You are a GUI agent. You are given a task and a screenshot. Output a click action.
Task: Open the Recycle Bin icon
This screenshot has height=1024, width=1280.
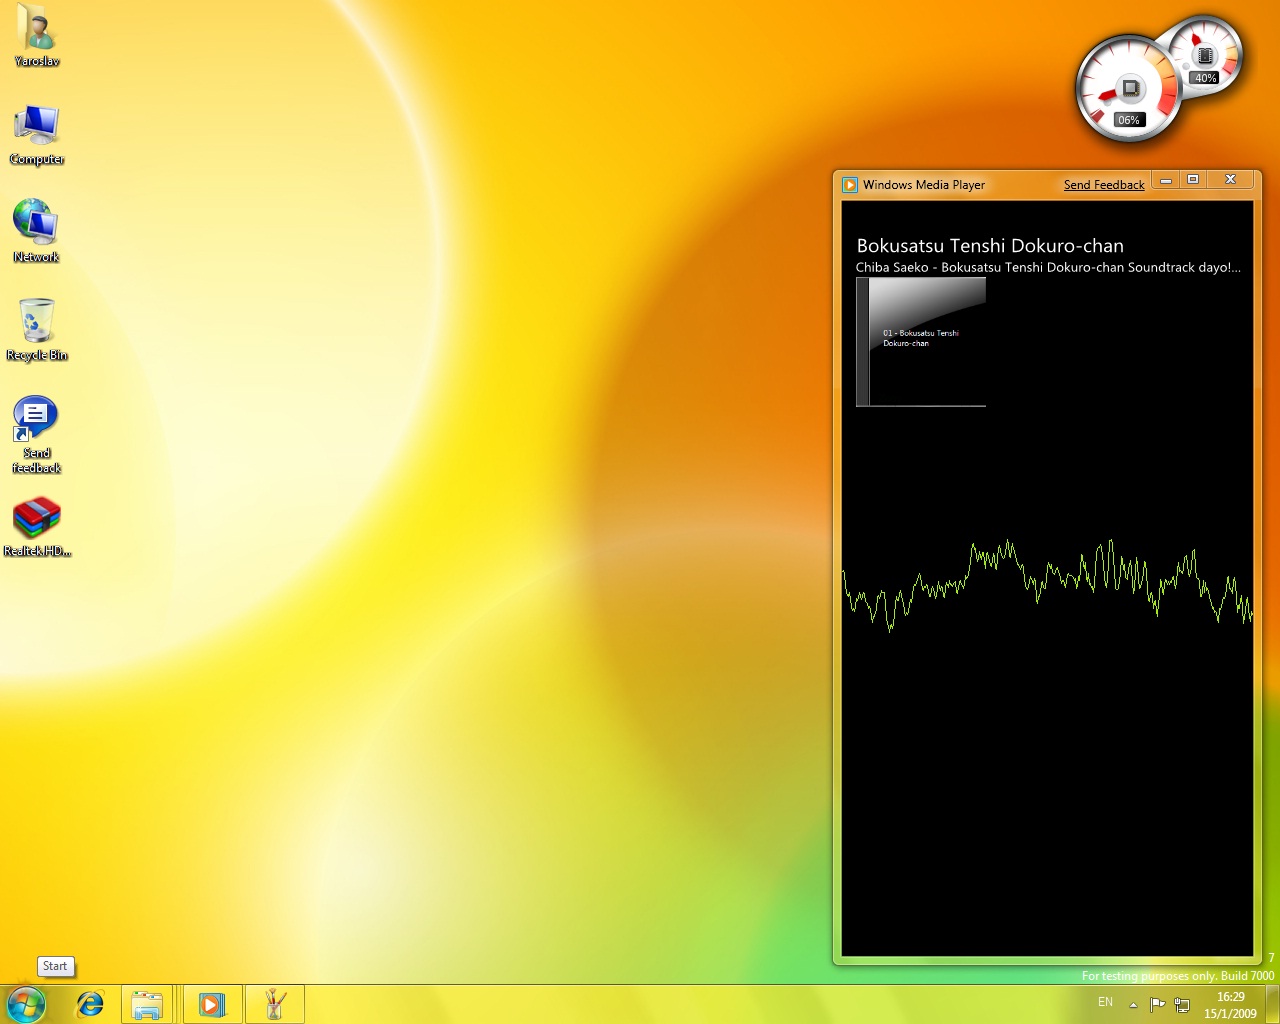pos(37,329)
